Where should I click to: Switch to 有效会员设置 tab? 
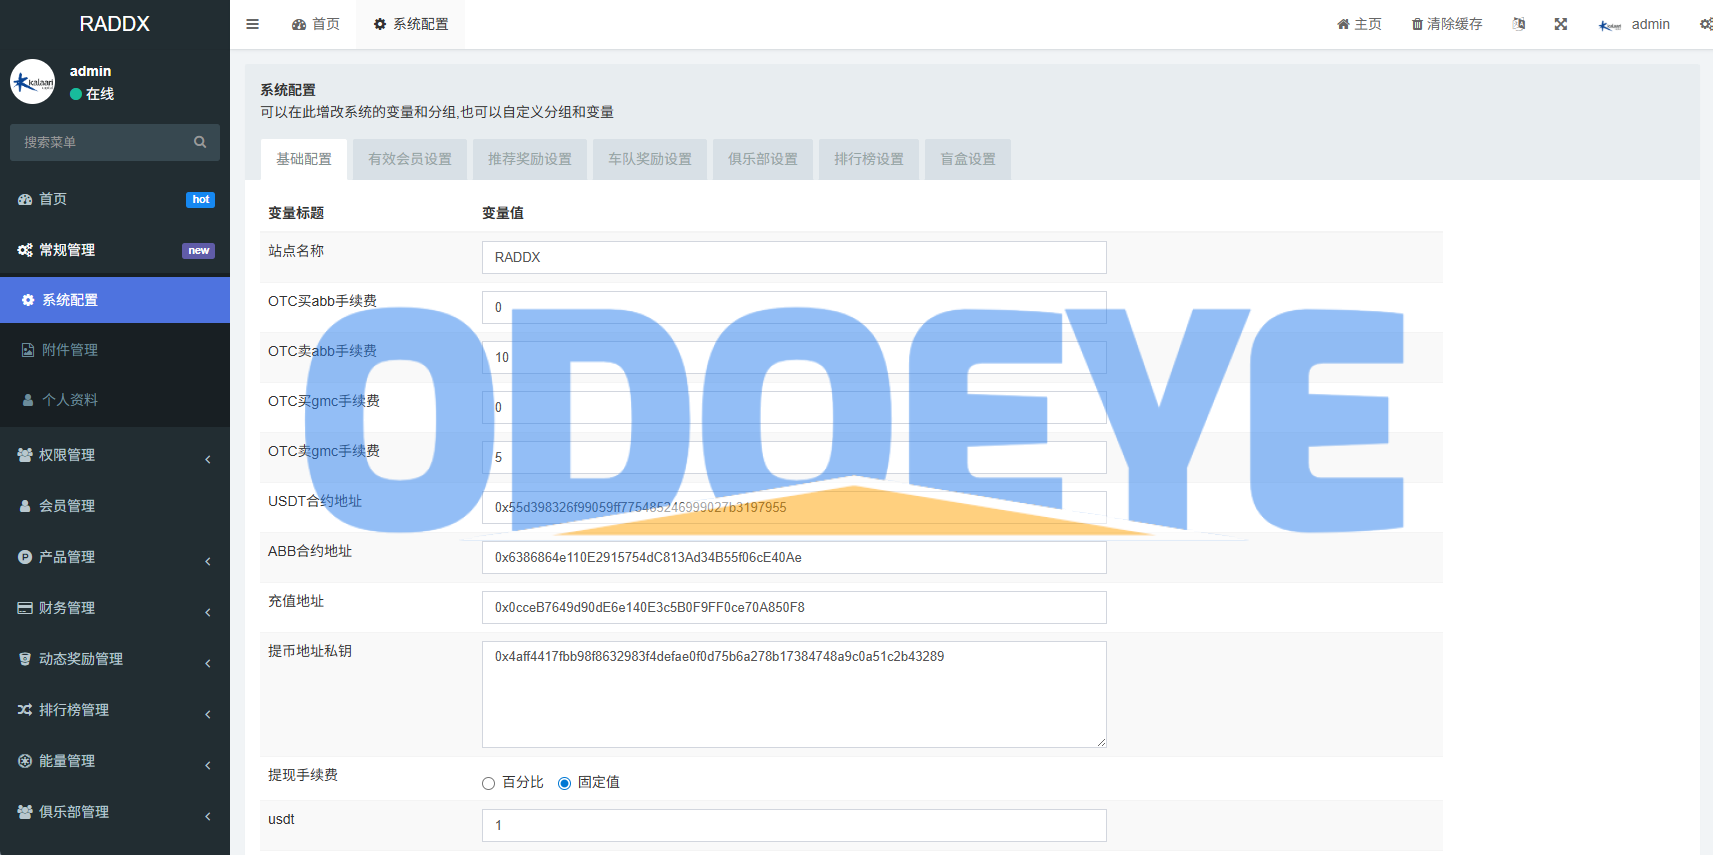(410, 159)
